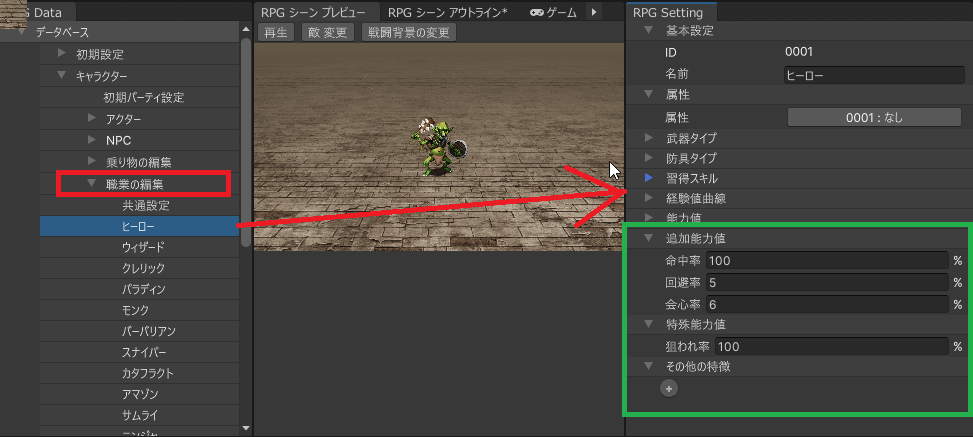Open the 属性 dropdown showing 0001 : なし
Screen dimensions: 973x437
coord(873,117)
